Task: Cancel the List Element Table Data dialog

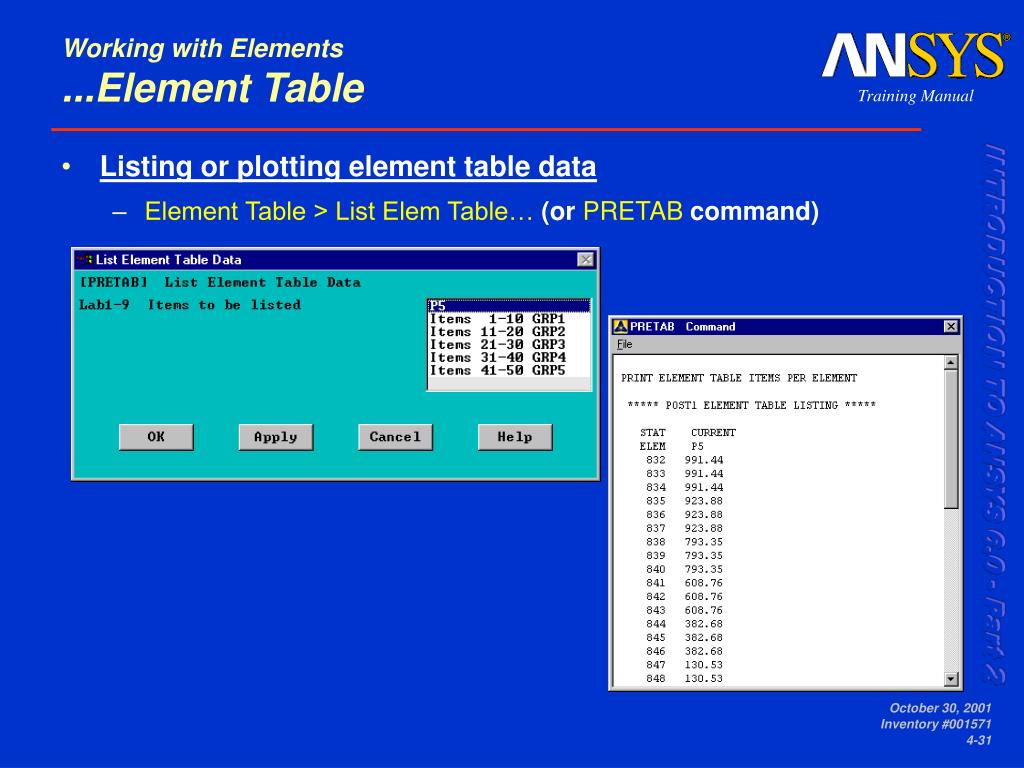Action: [x=395, y=437]
